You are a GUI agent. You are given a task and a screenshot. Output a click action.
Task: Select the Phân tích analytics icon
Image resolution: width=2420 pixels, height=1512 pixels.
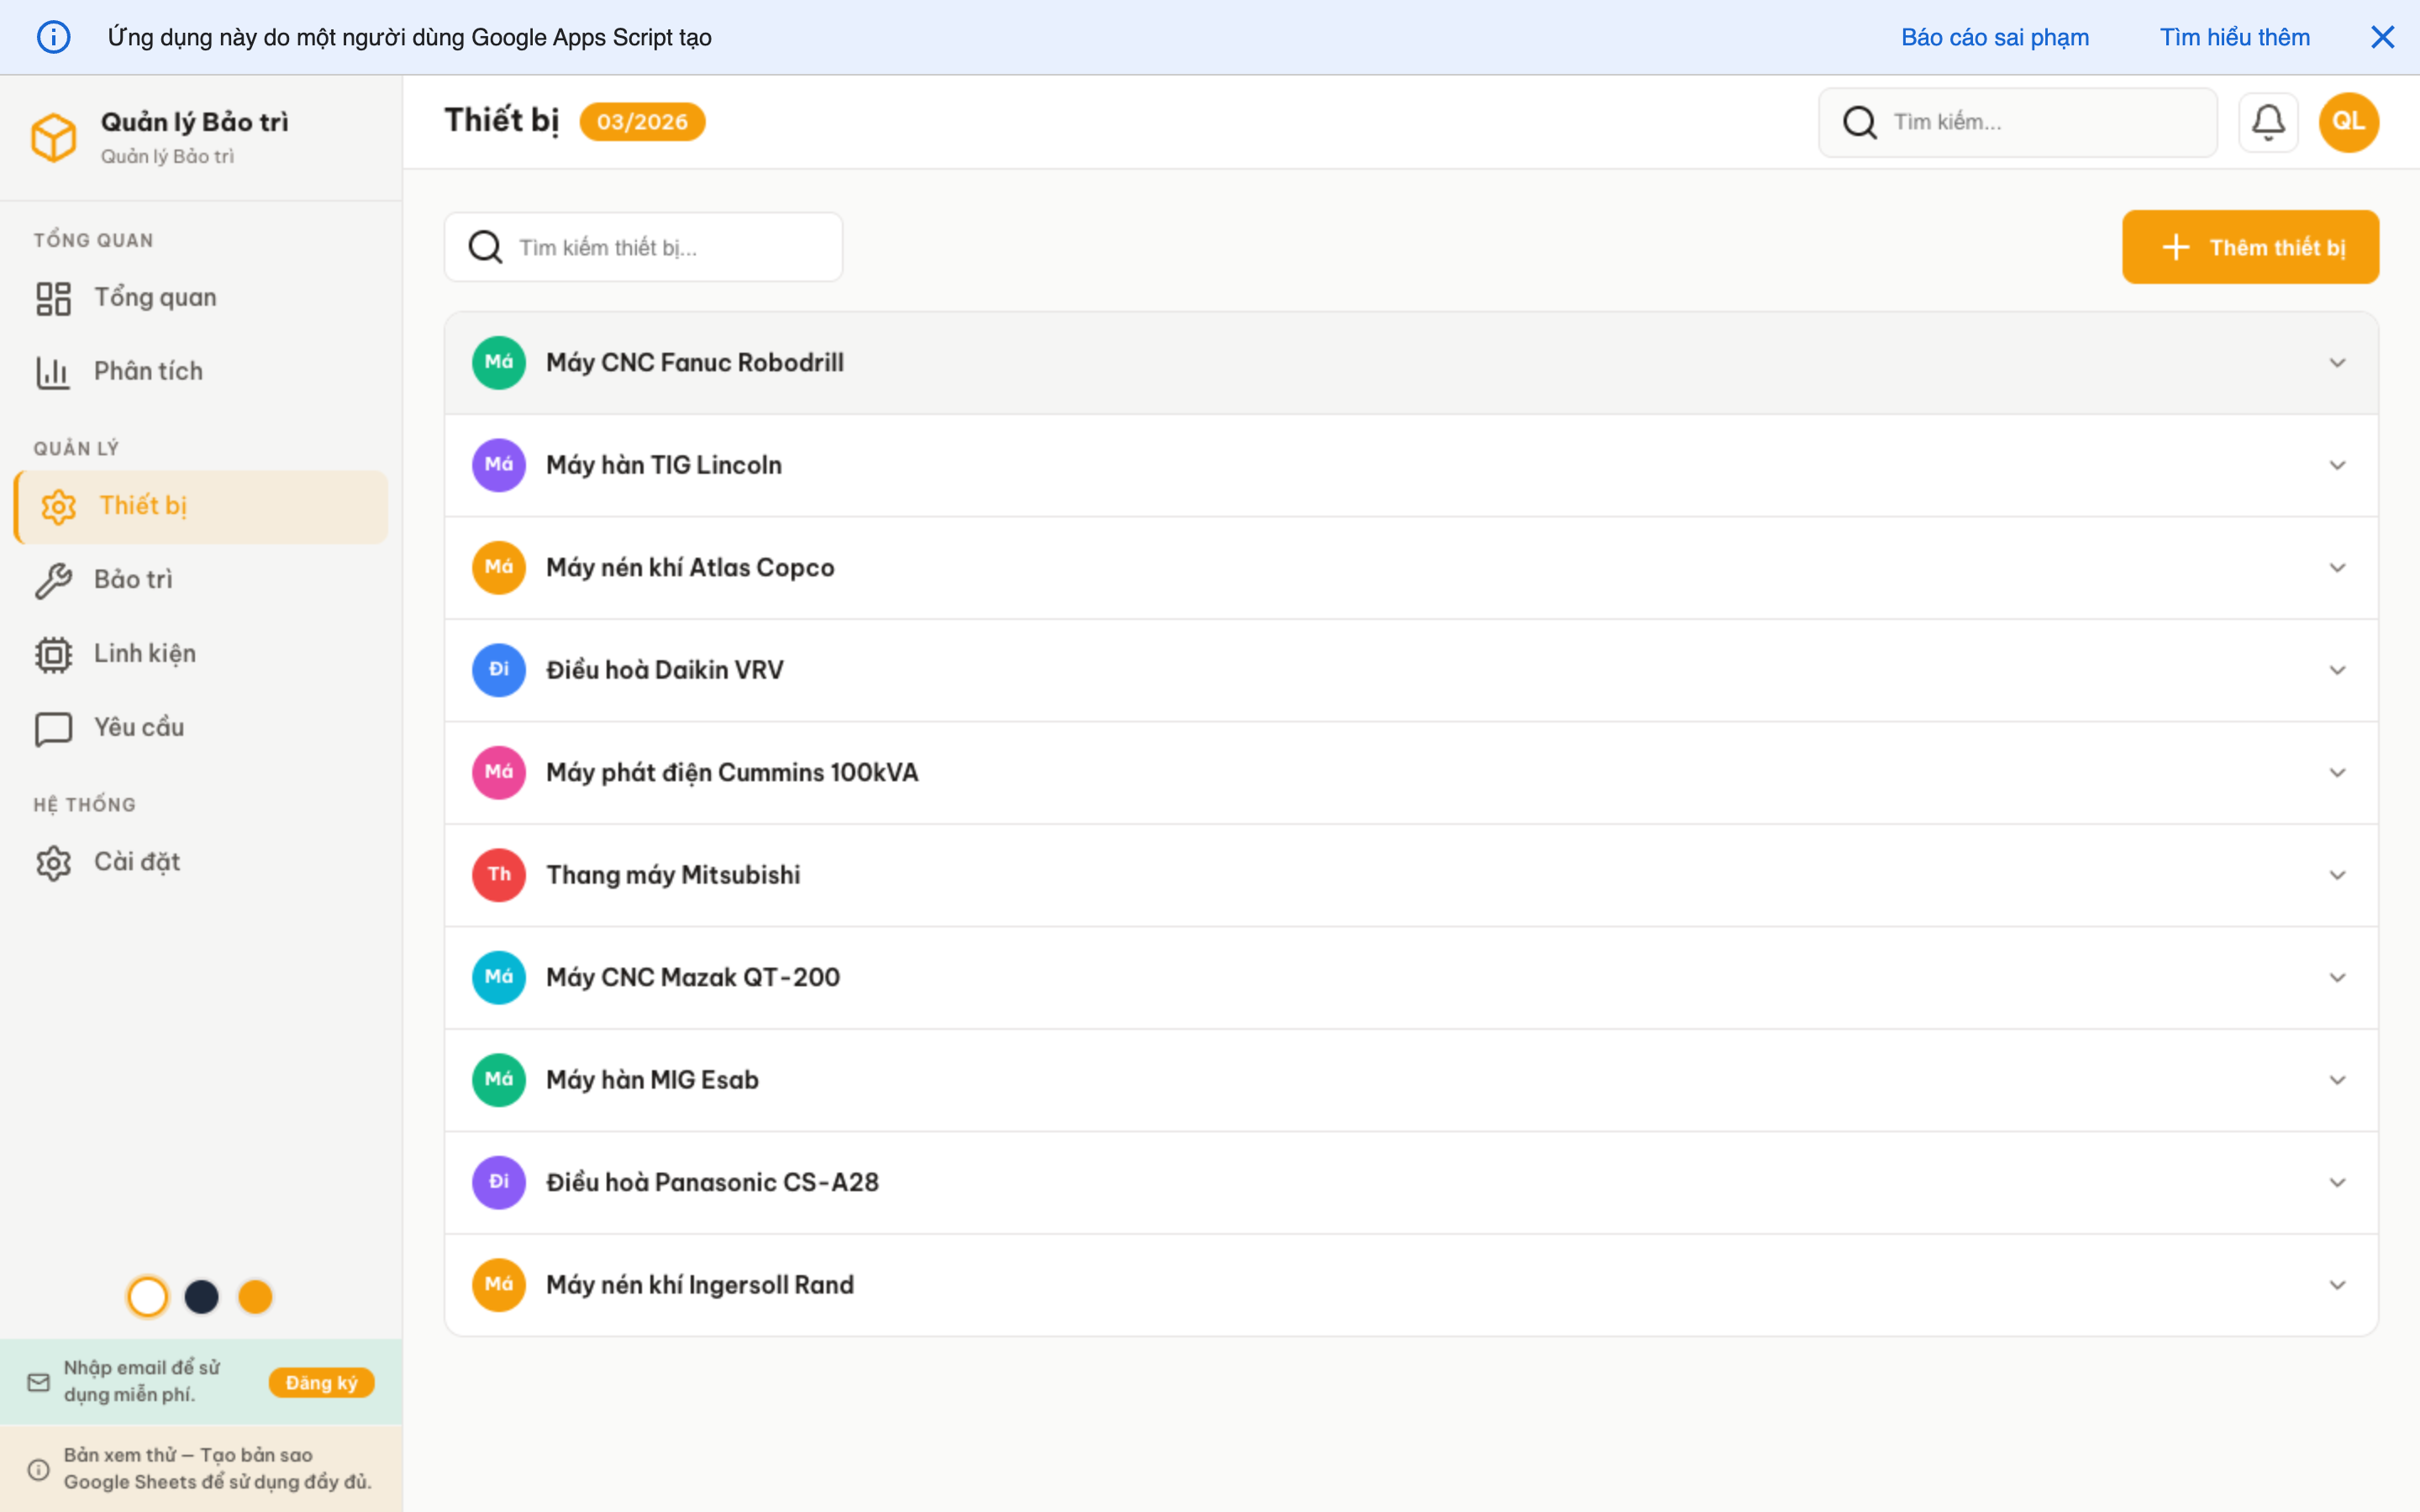pyautogui.click(x=53, y=370)
